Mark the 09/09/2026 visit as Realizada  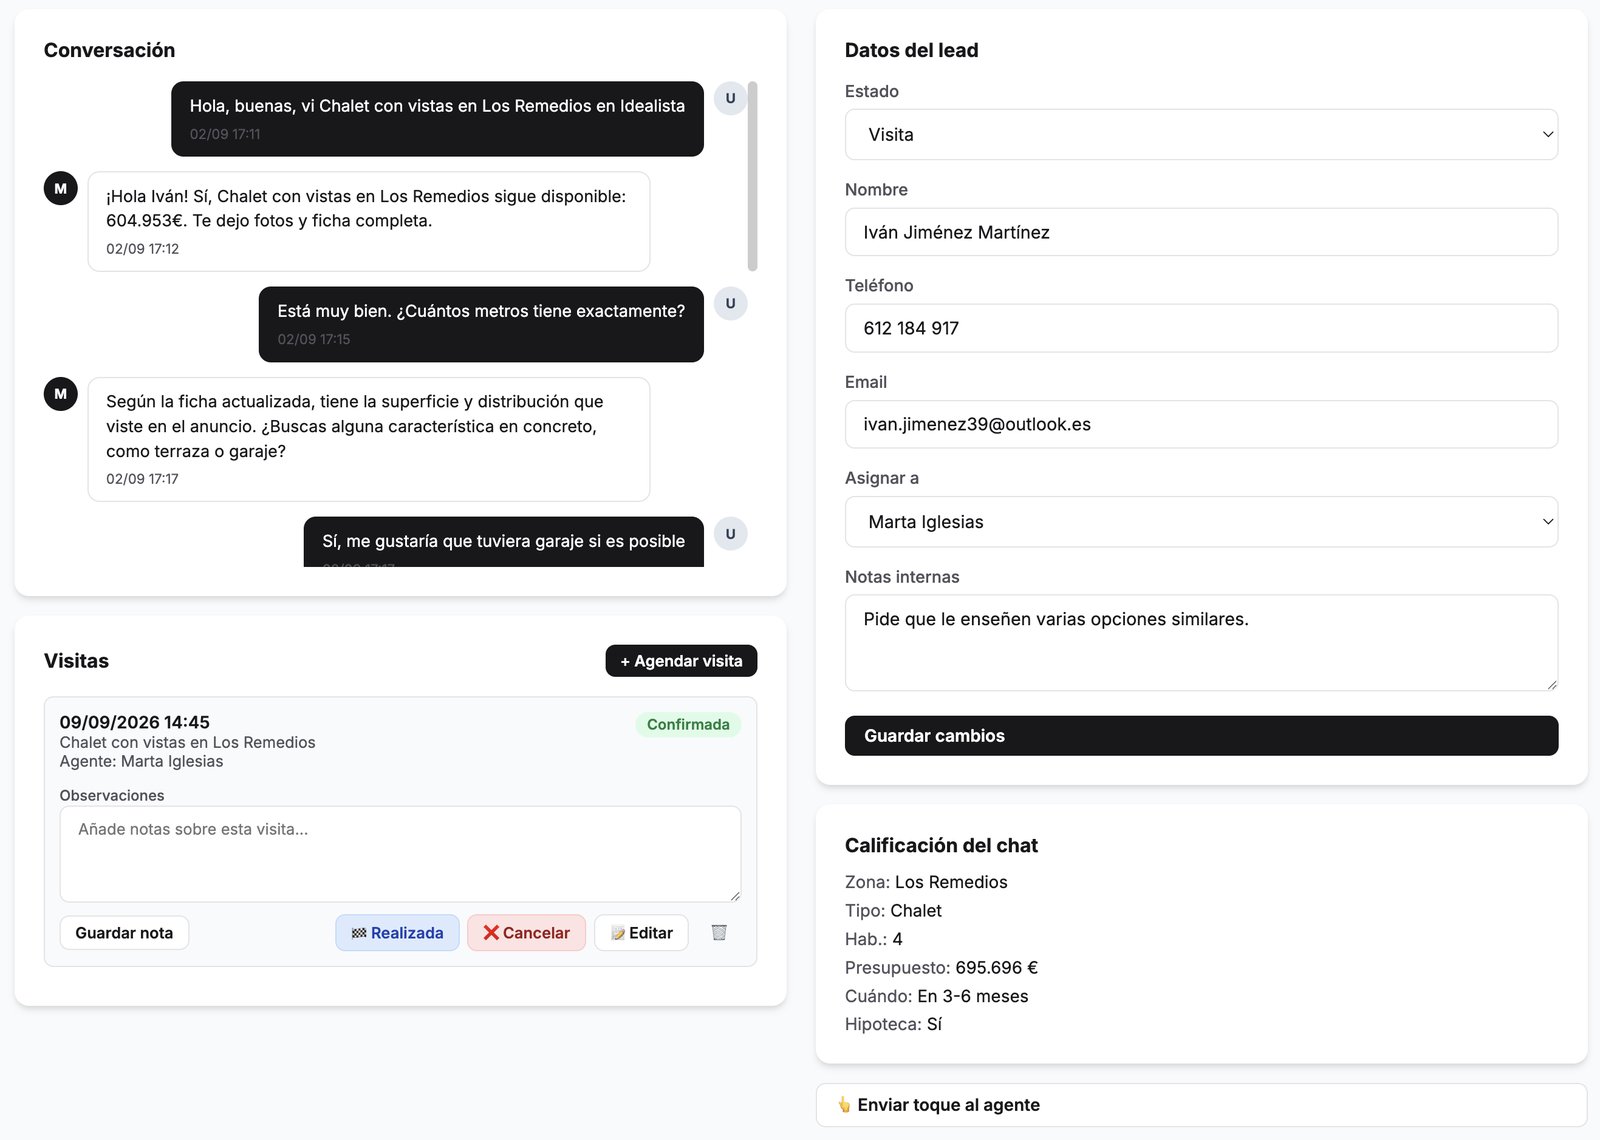[397, 933]
